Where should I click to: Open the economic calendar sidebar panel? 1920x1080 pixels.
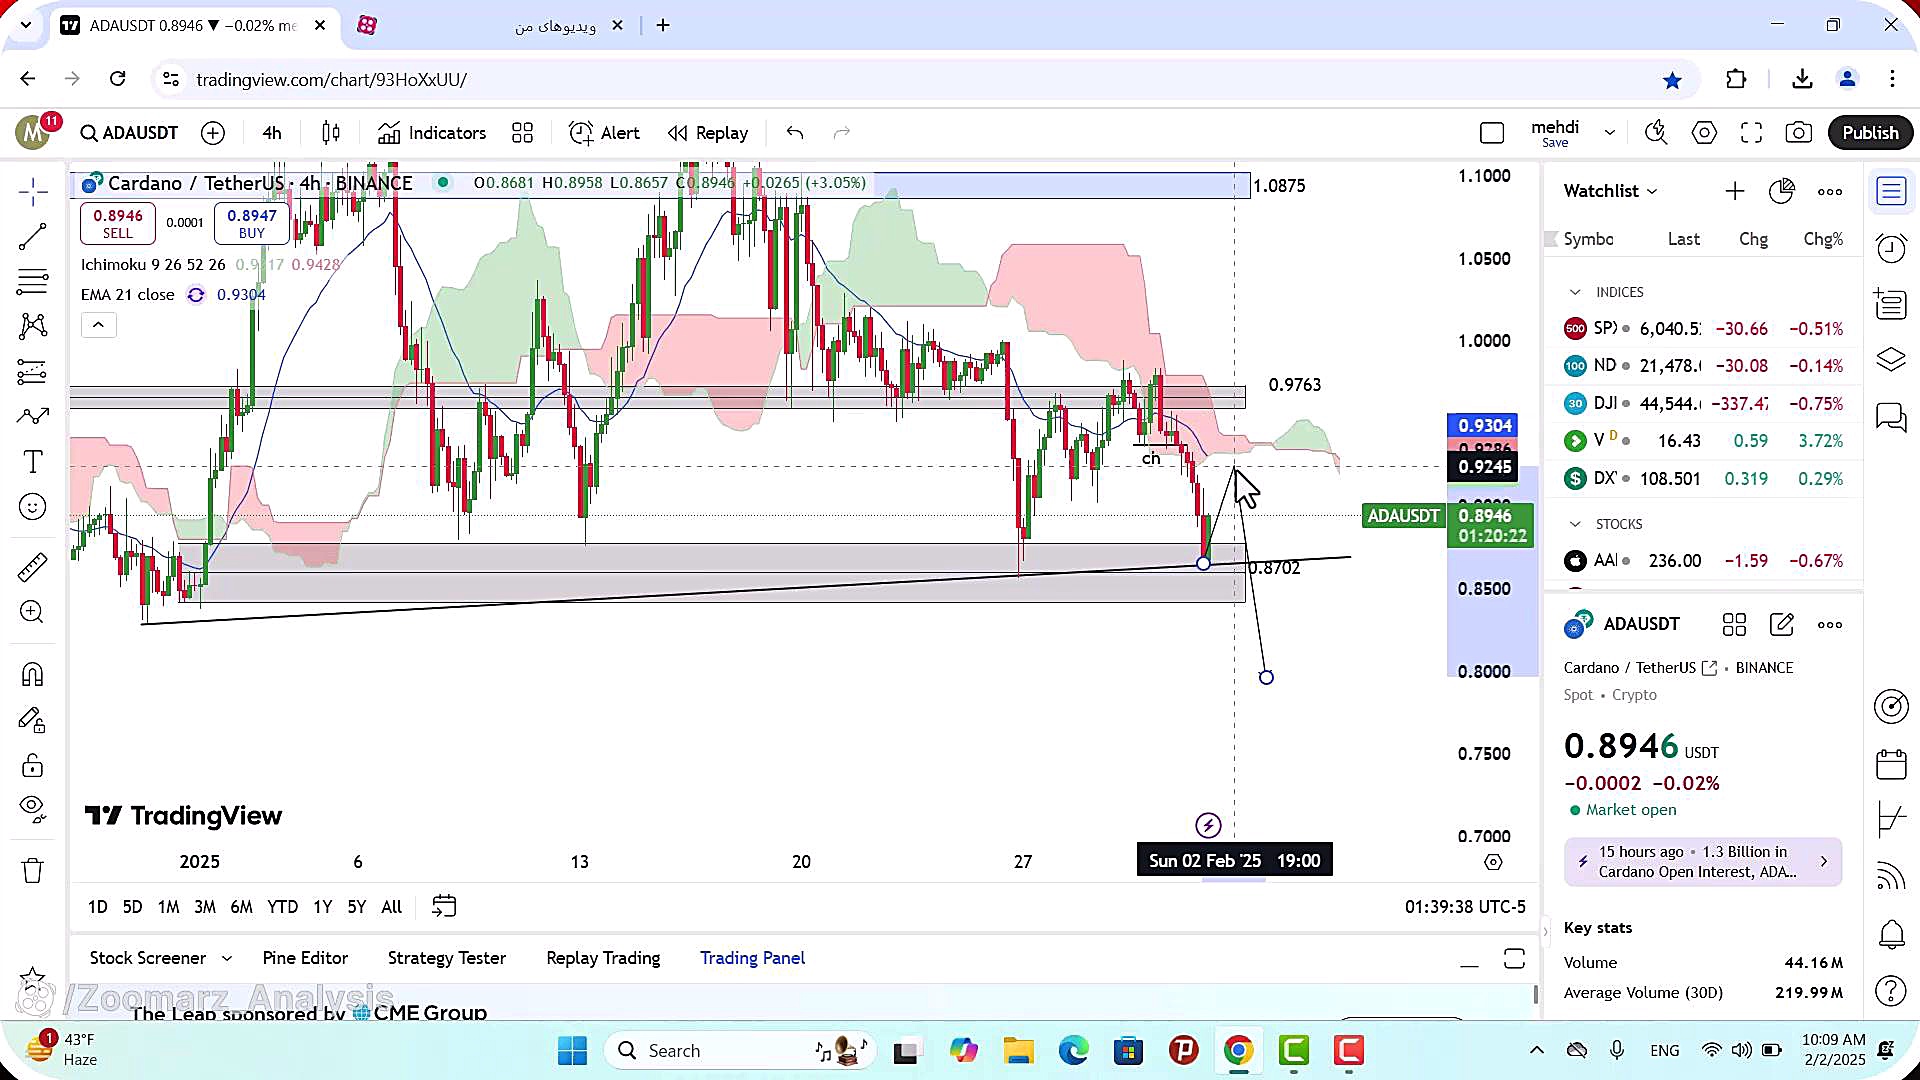pos(1891,765)
